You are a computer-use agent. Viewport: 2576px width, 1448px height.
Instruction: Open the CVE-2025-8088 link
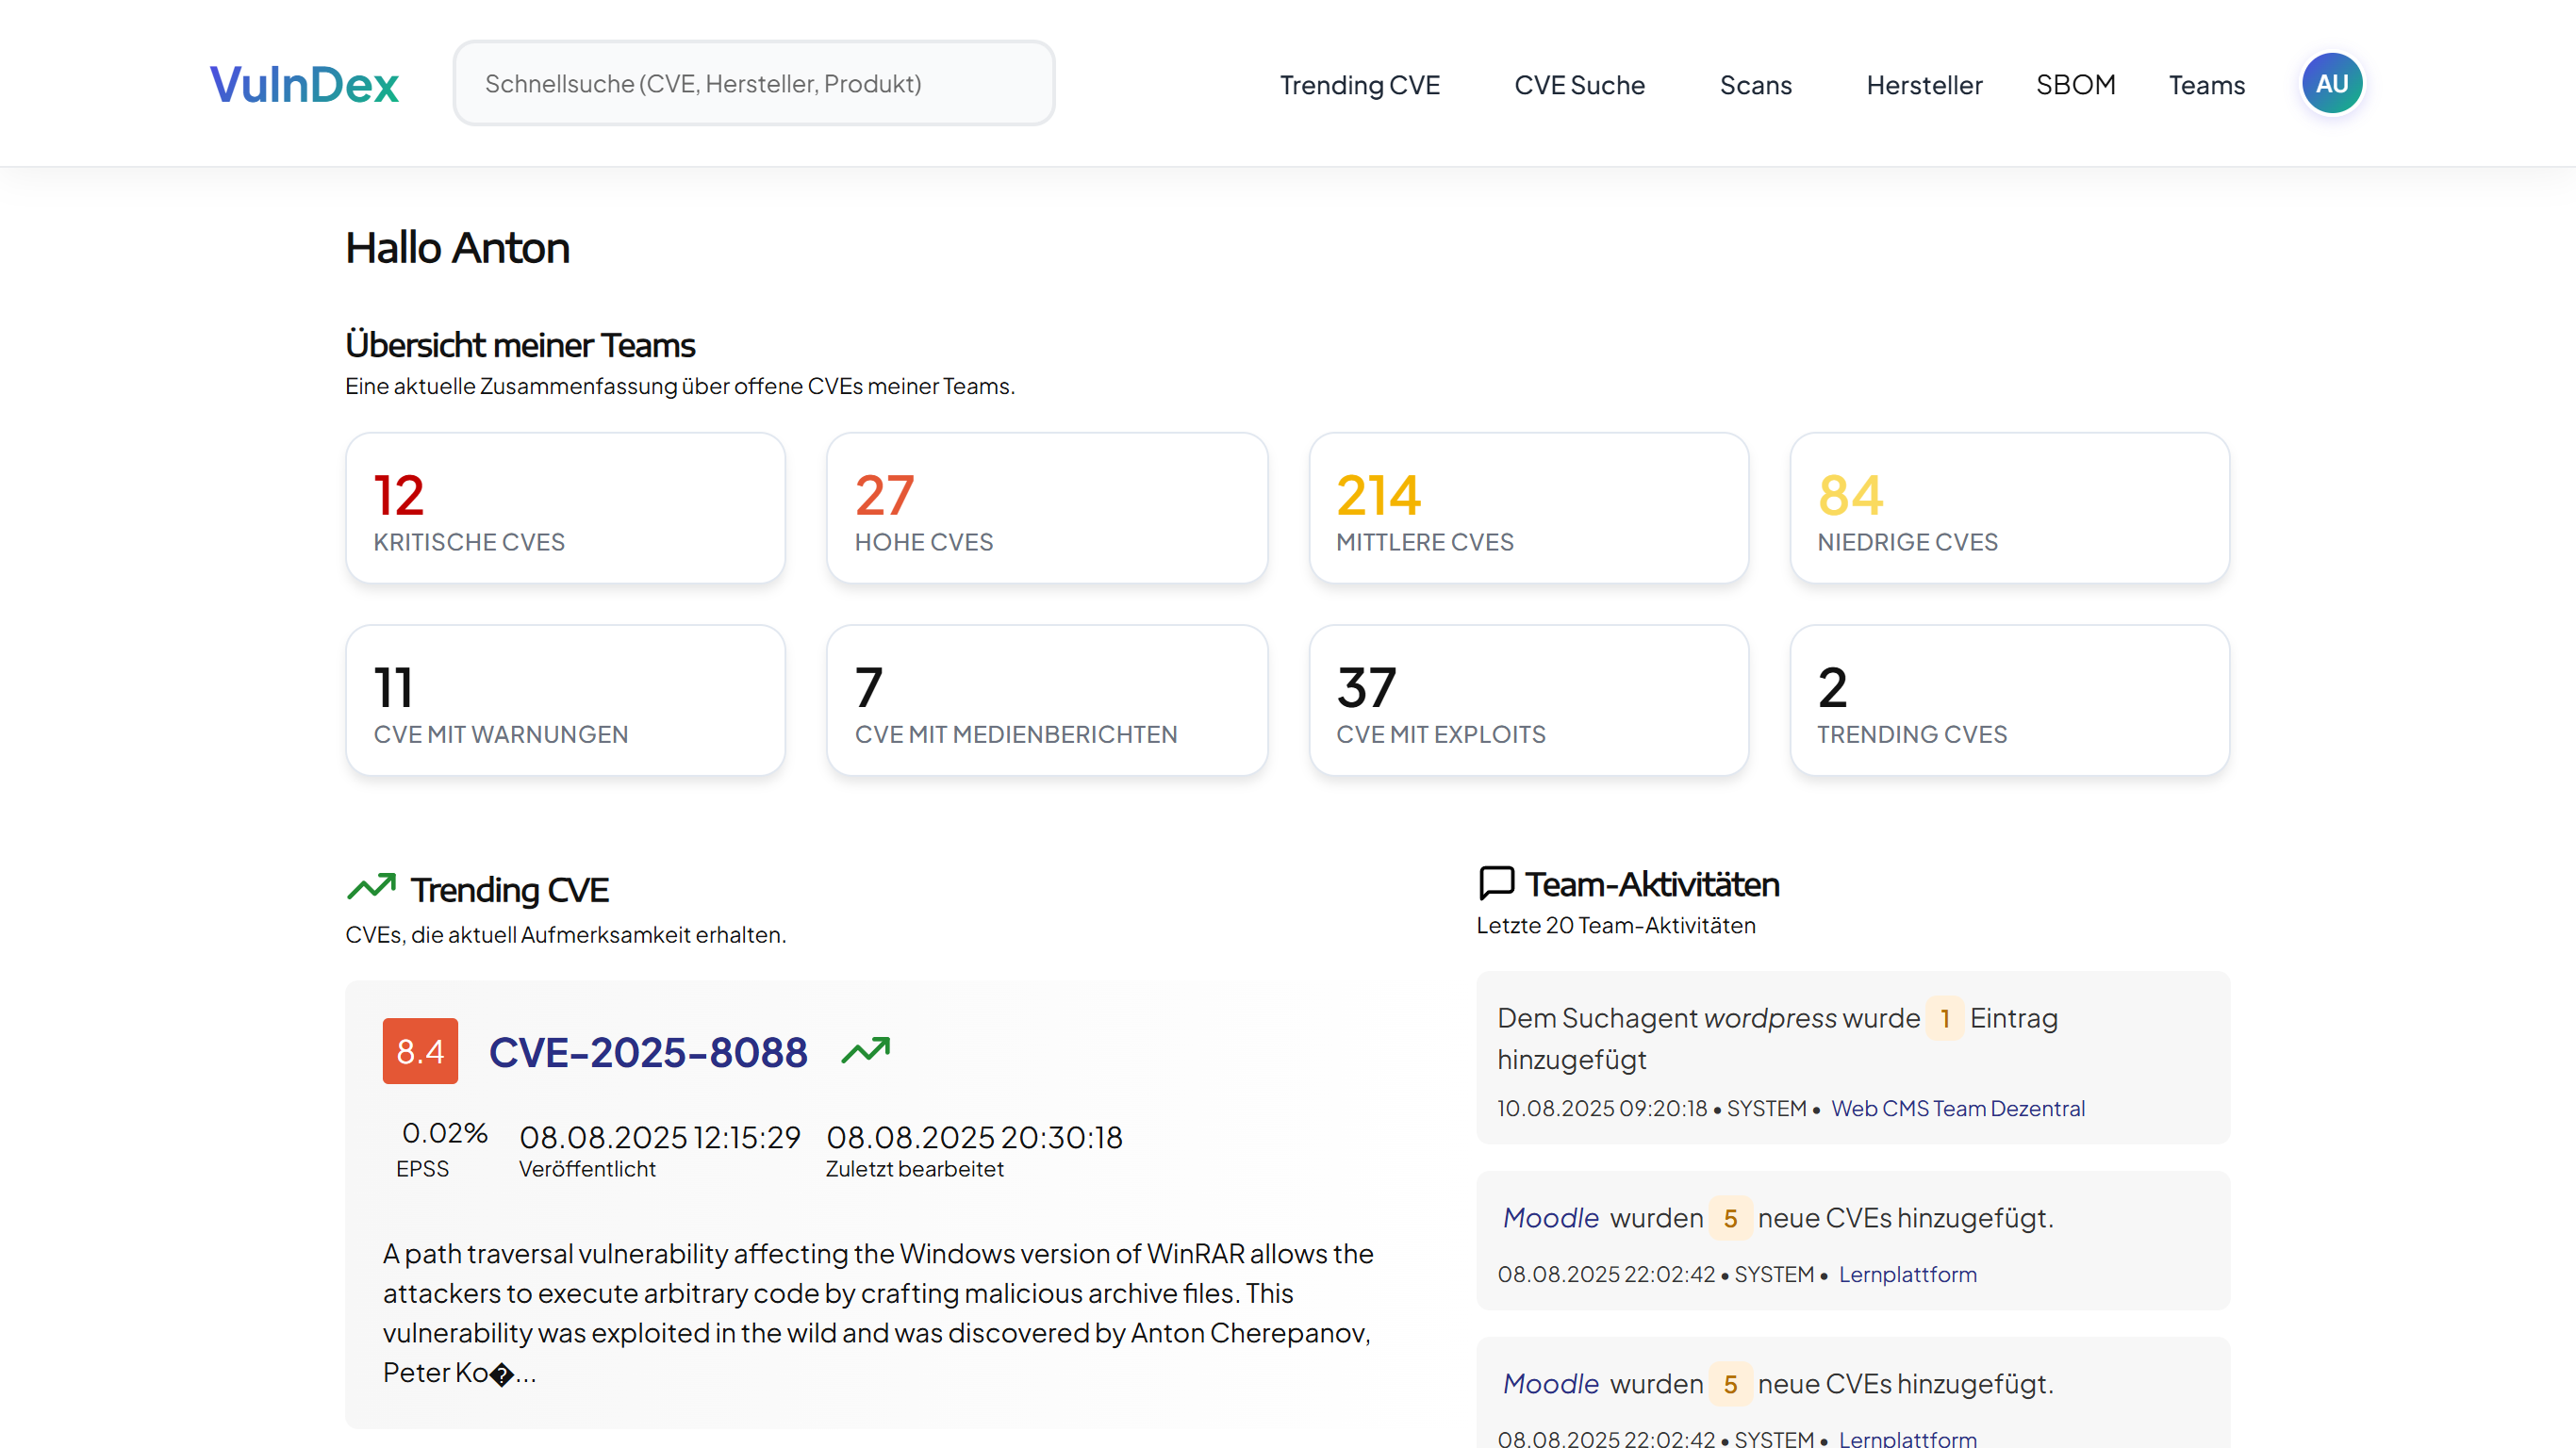click(647, 1052)
